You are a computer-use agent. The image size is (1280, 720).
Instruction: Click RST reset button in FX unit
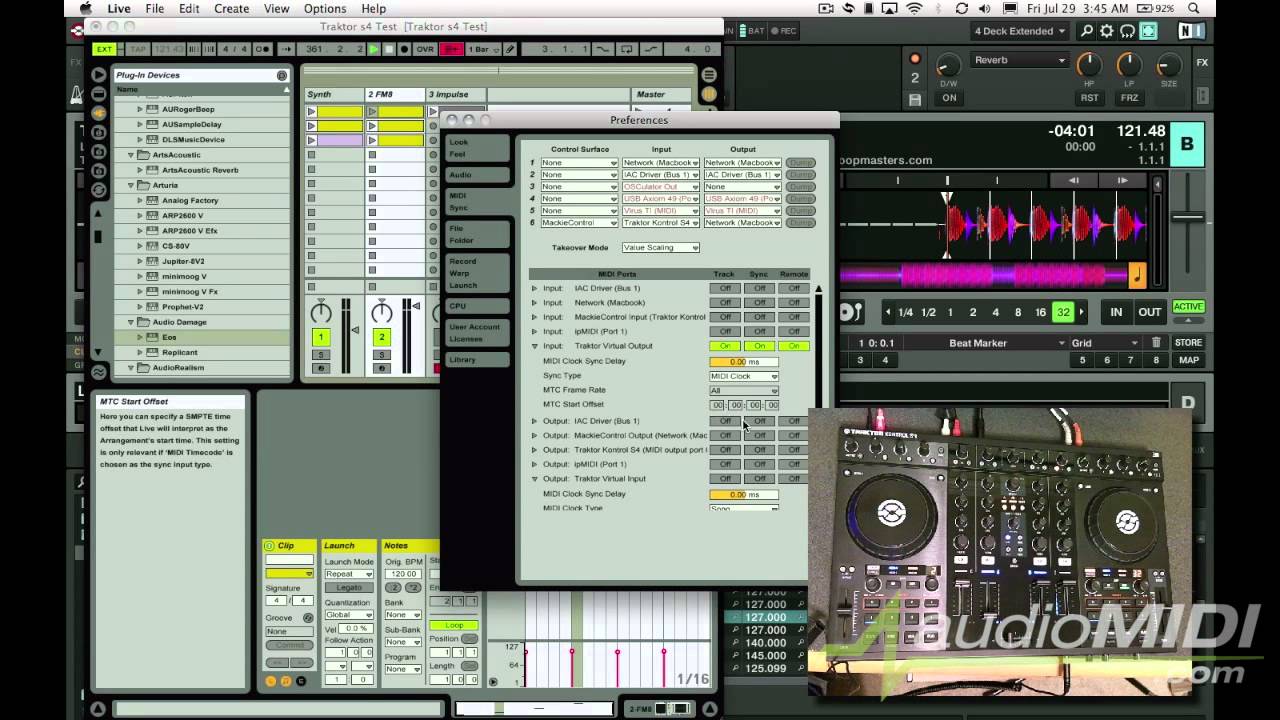click(x=1089, y=98)
